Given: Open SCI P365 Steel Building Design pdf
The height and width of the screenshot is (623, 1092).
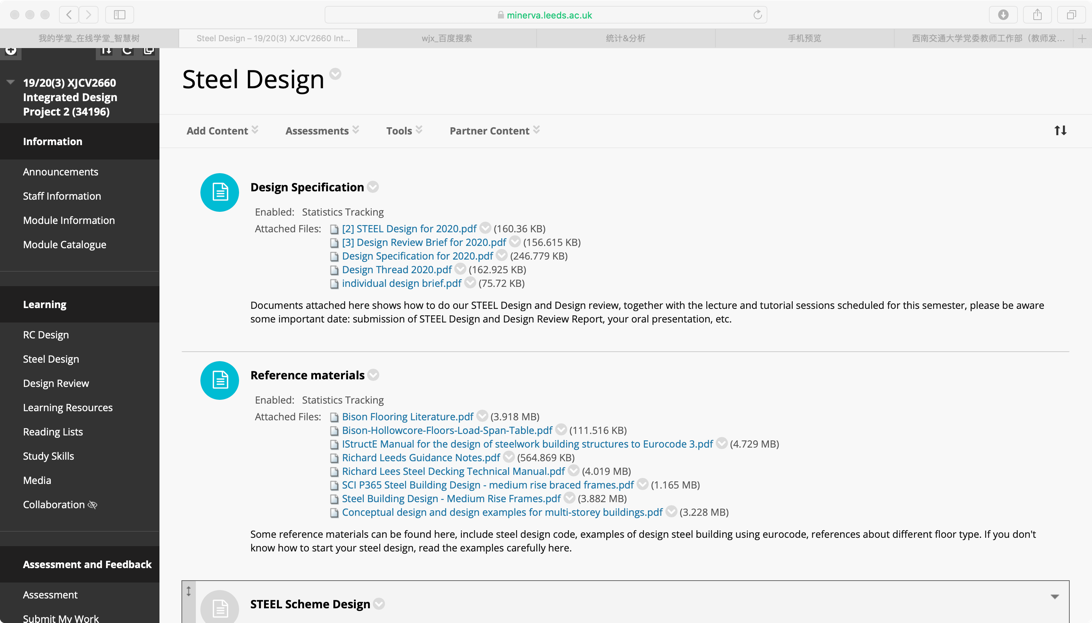Looking at the screenshot, I should [x=488, y=485].
